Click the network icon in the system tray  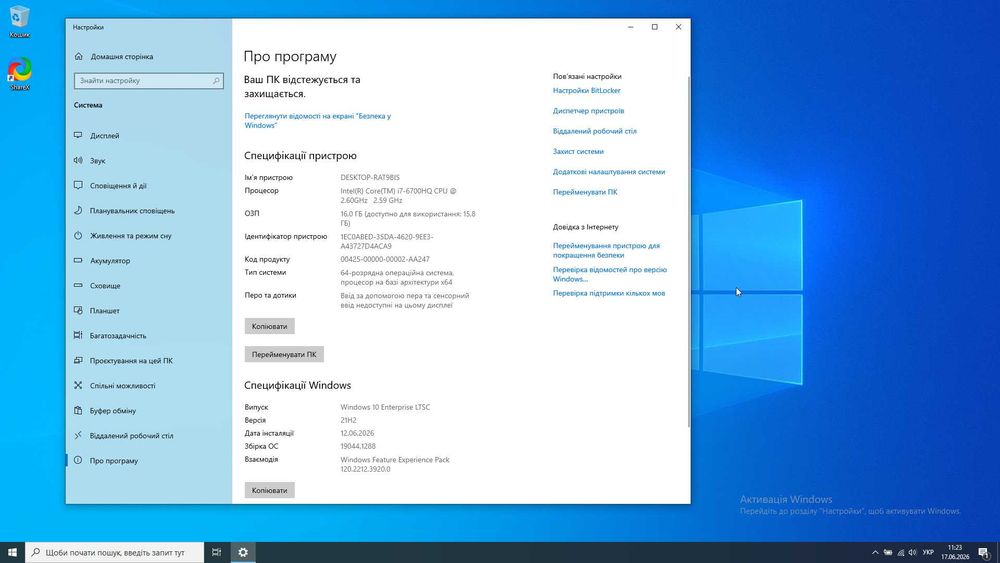(x=901, y=552)
